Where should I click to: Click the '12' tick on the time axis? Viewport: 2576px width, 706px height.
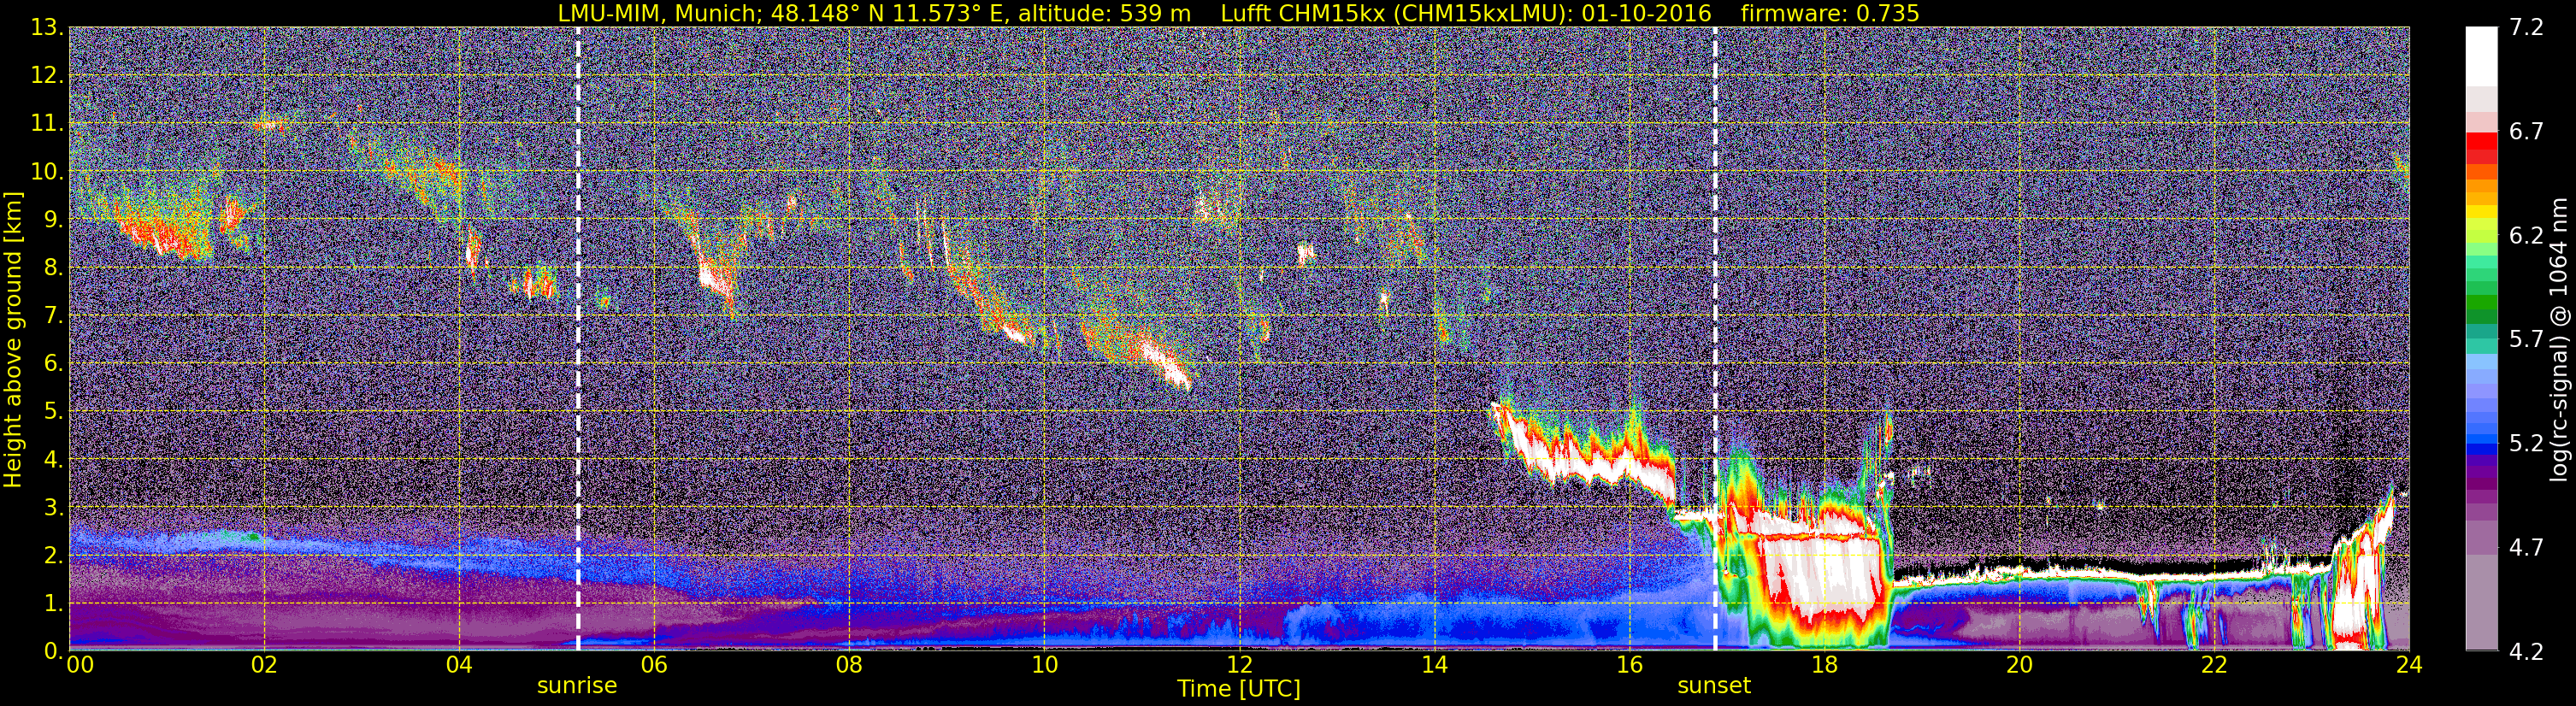tap(1239, 666)
